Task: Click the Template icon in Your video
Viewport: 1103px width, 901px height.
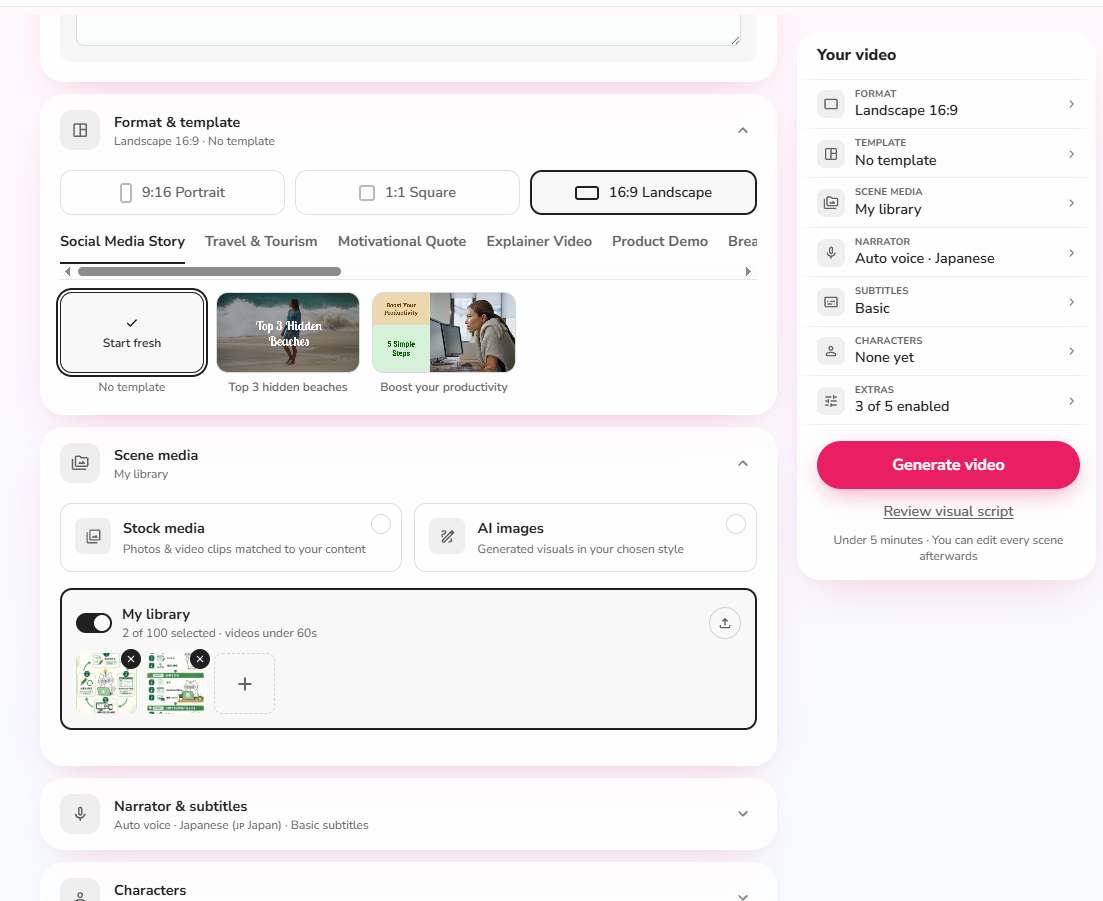Action: (831, 154)
